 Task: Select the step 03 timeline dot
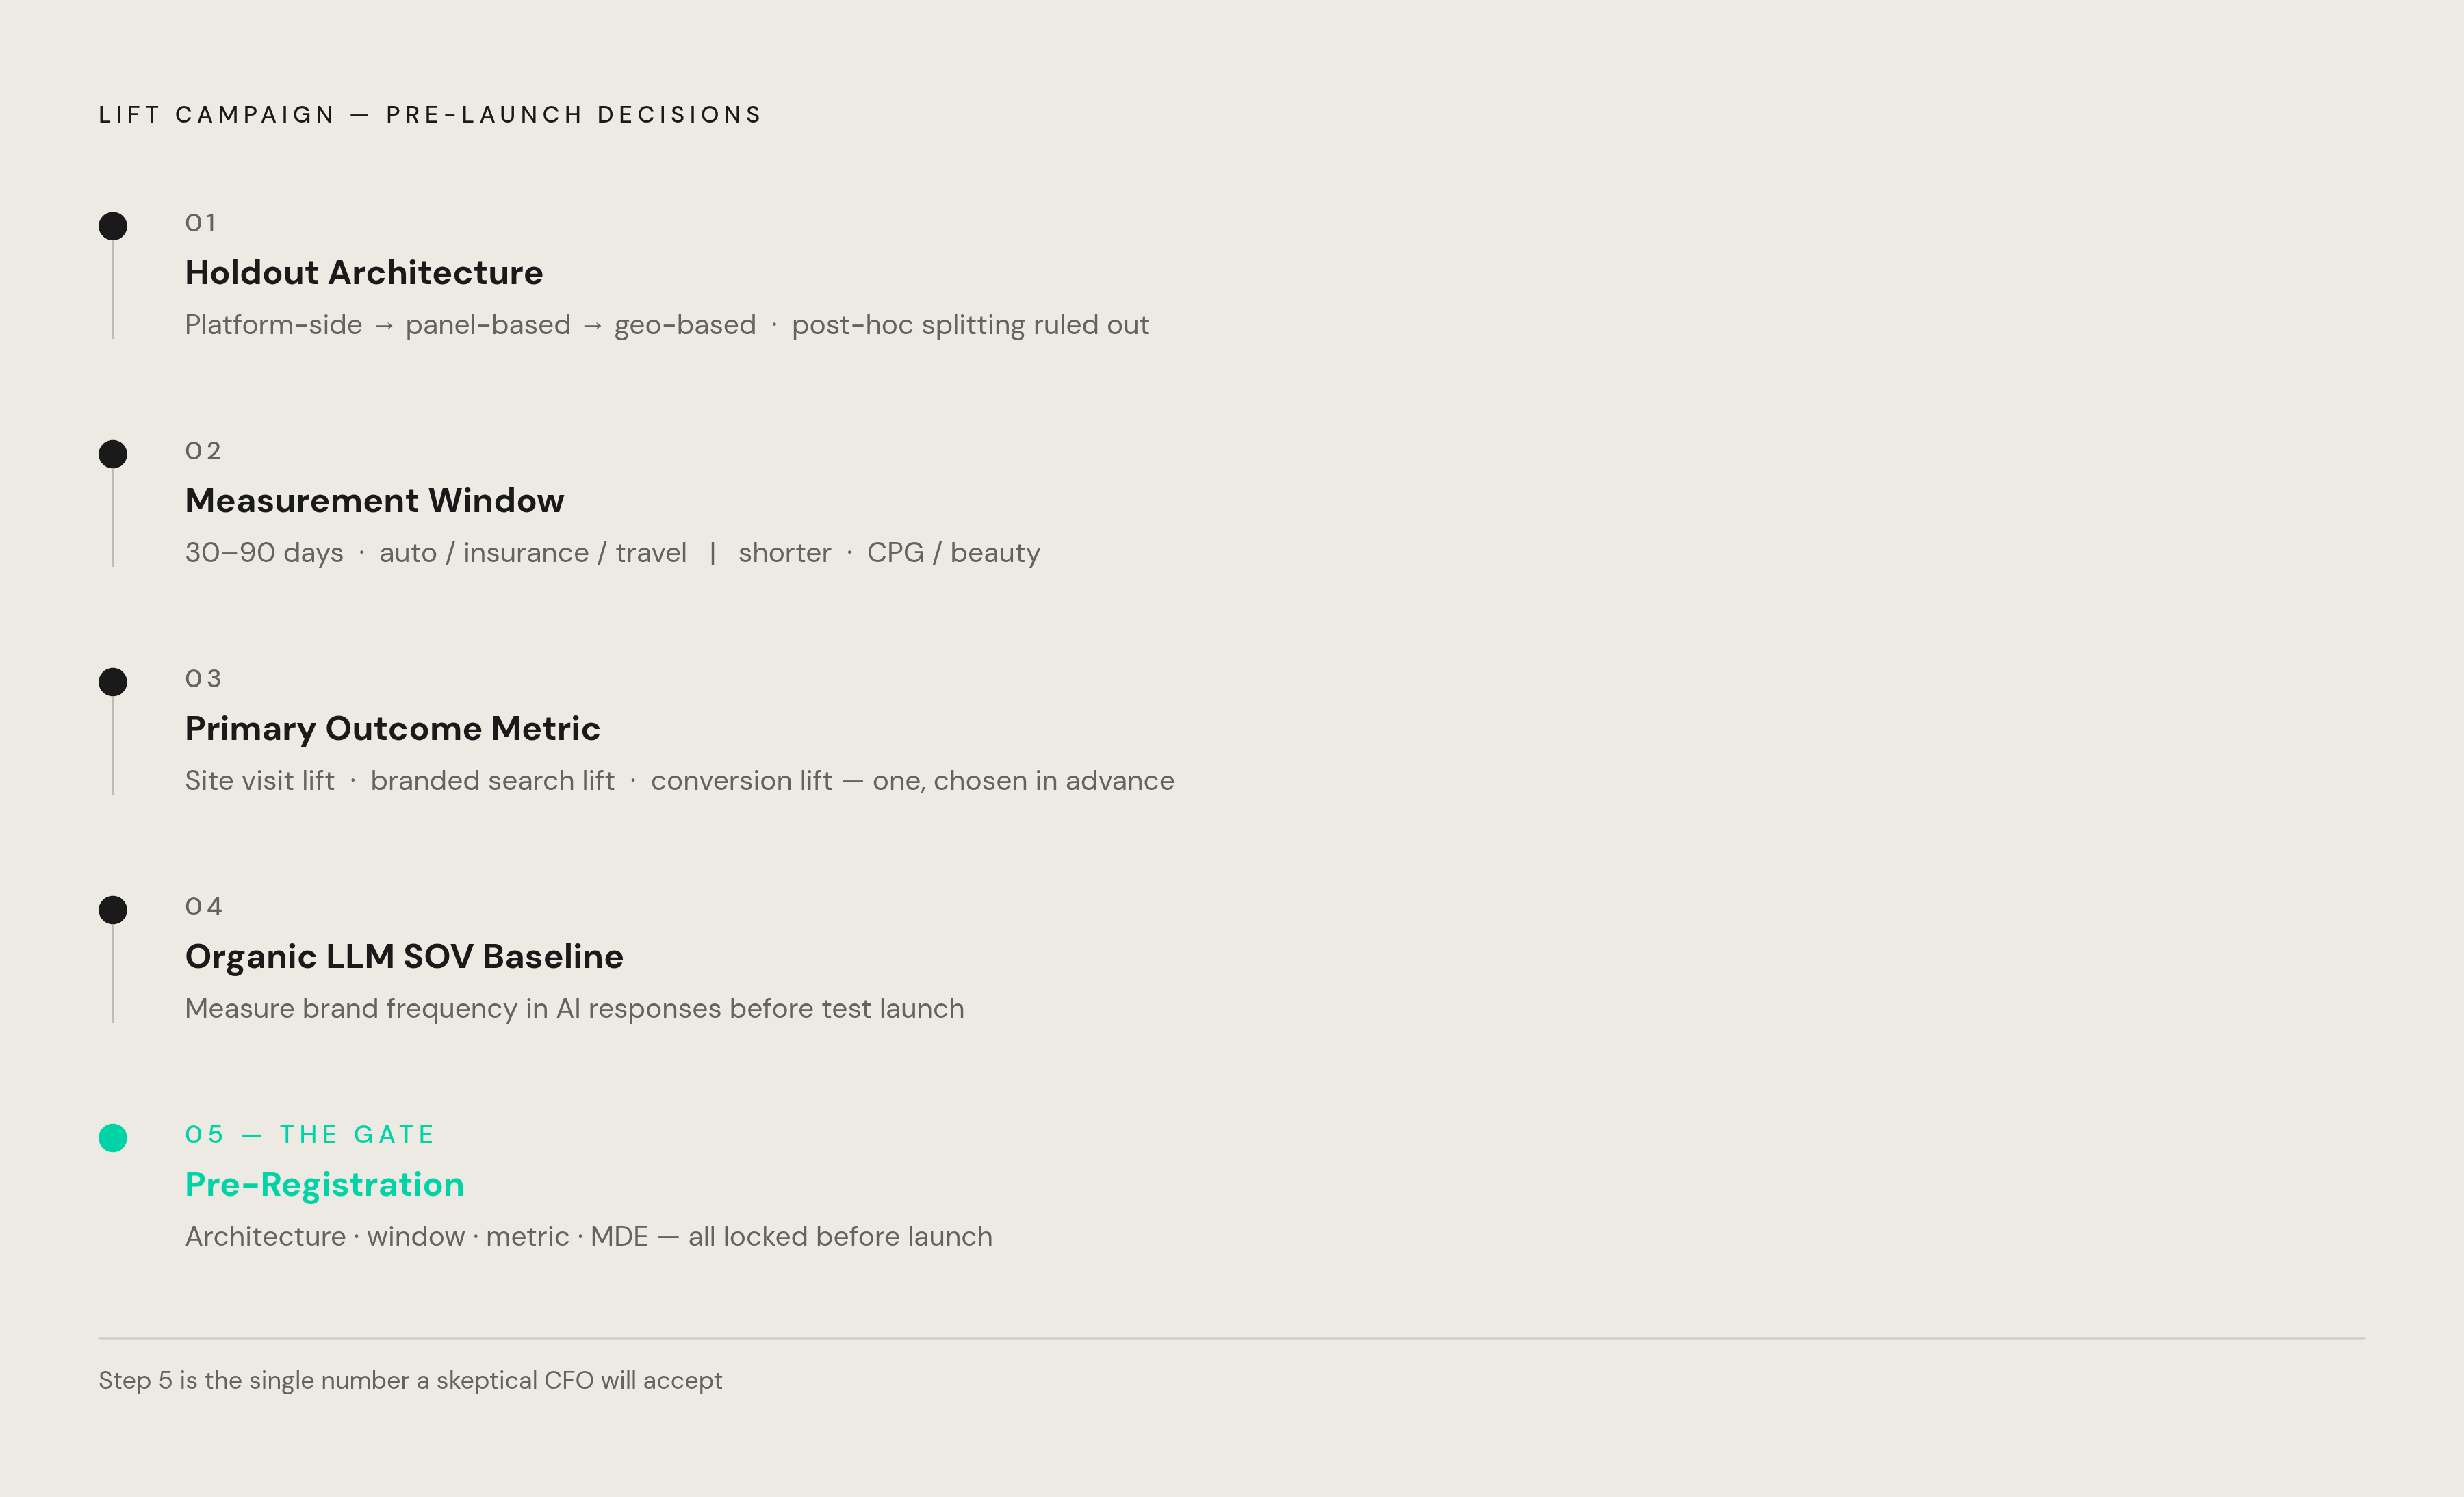click(x=113, y=682)
